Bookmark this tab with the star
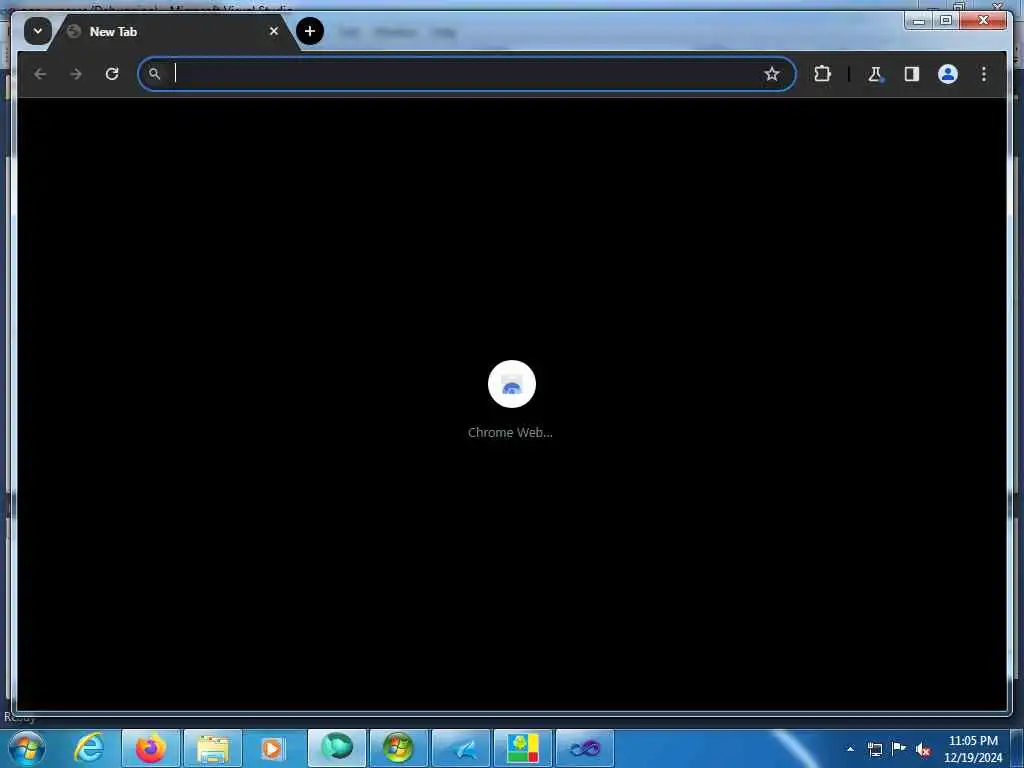 click(771, 74)
